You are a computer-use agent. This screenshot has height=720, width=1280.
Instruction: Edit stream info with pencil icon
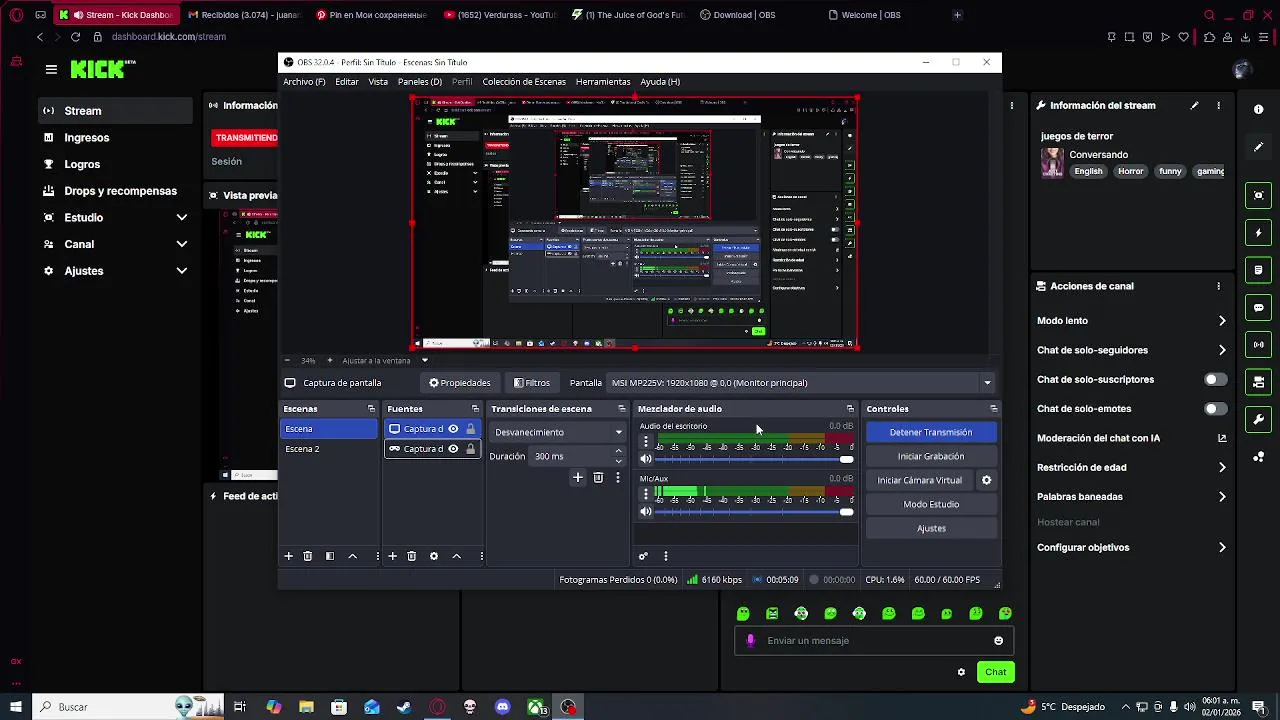[x=1194, y=105]
